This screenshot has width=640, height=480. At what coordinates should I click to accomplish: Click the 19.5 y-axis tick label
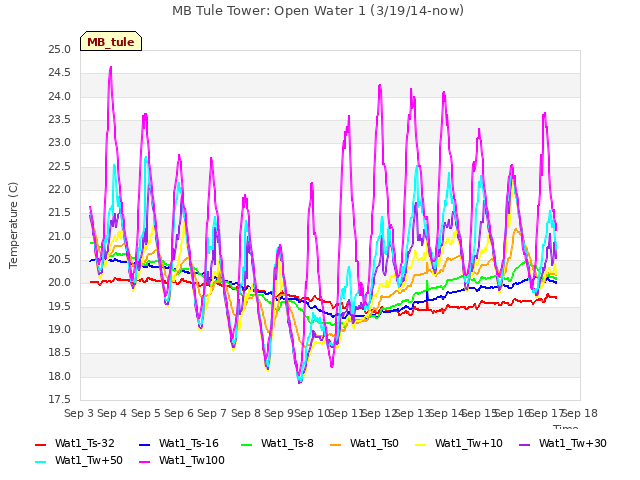(60, 307)
